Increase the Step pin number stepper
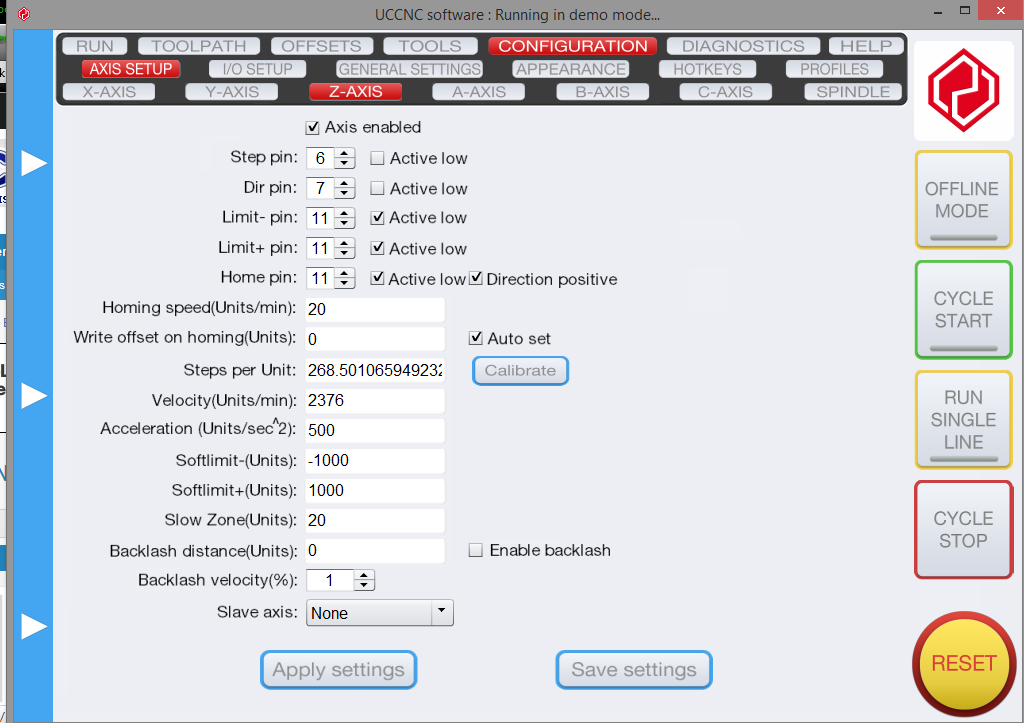Viewport: 1024px width, 723px height. coord(345,153)
